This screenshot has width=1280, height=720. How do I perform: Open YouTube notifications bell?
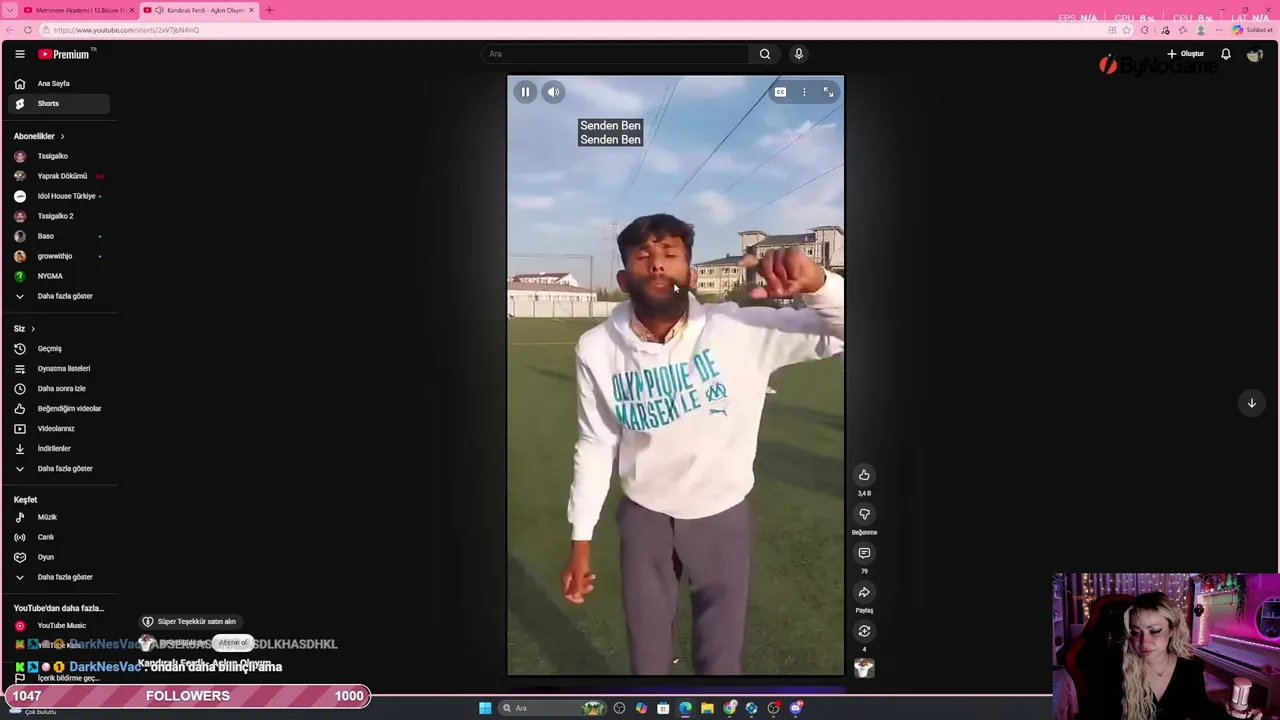[x=1225, y=54]
